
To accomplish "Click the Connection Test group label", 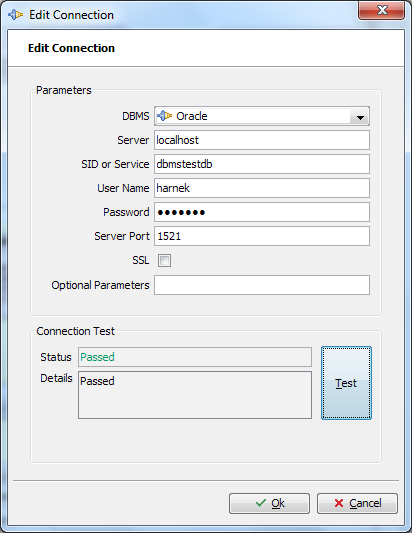I will tap(75, 331).
